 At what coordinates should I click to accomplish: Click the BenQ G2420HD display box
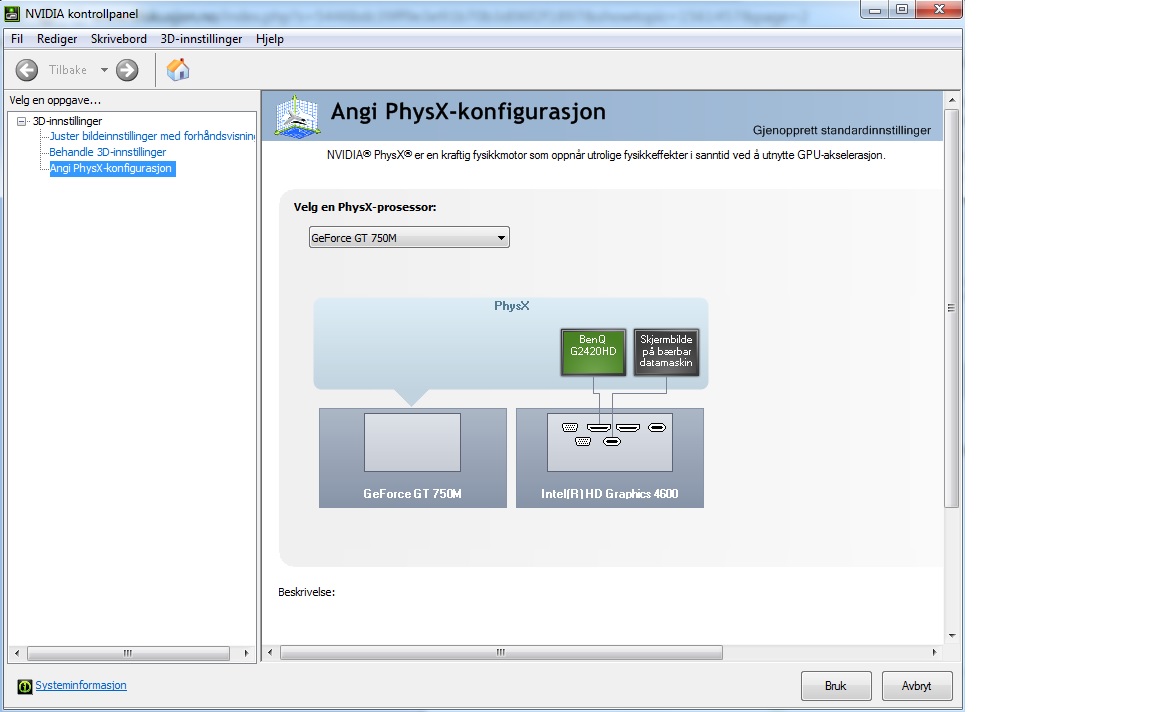(x=593, y=352)
